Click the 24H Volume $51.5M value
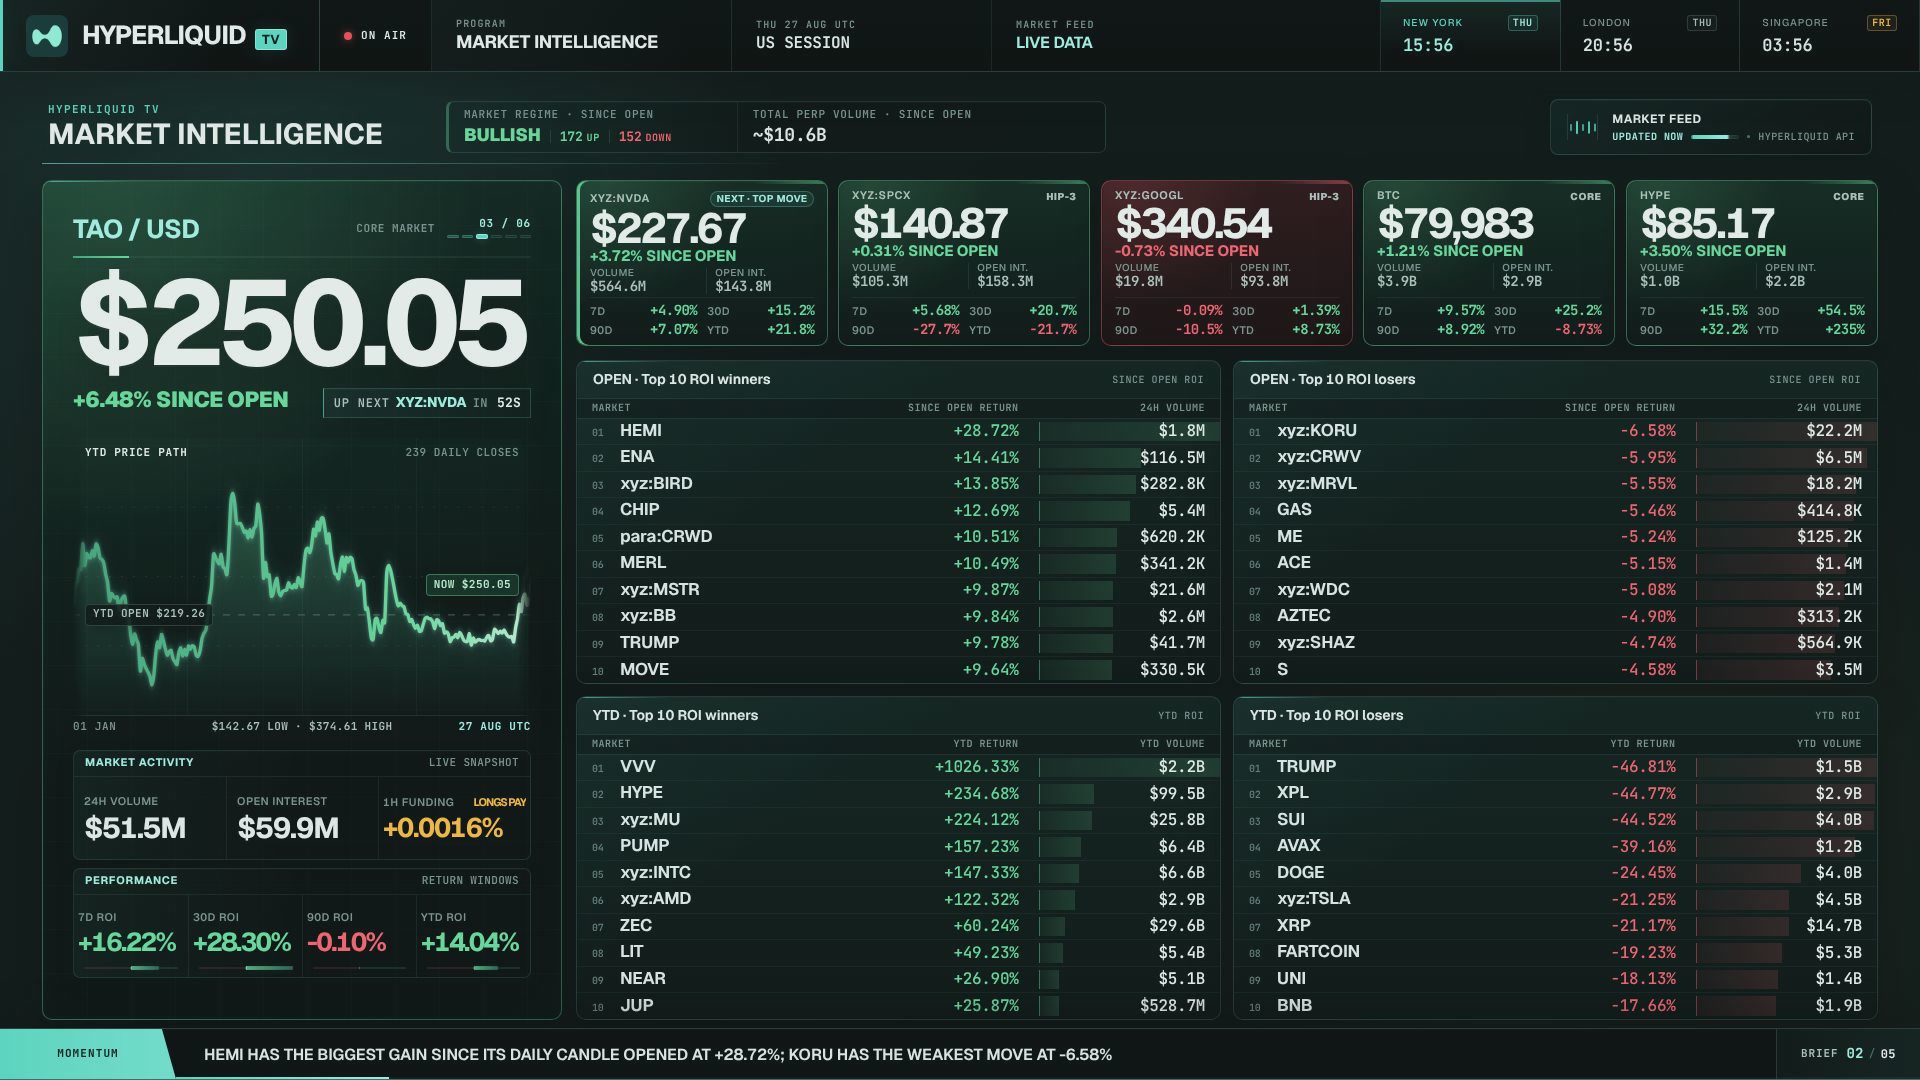 coord(135,828)
